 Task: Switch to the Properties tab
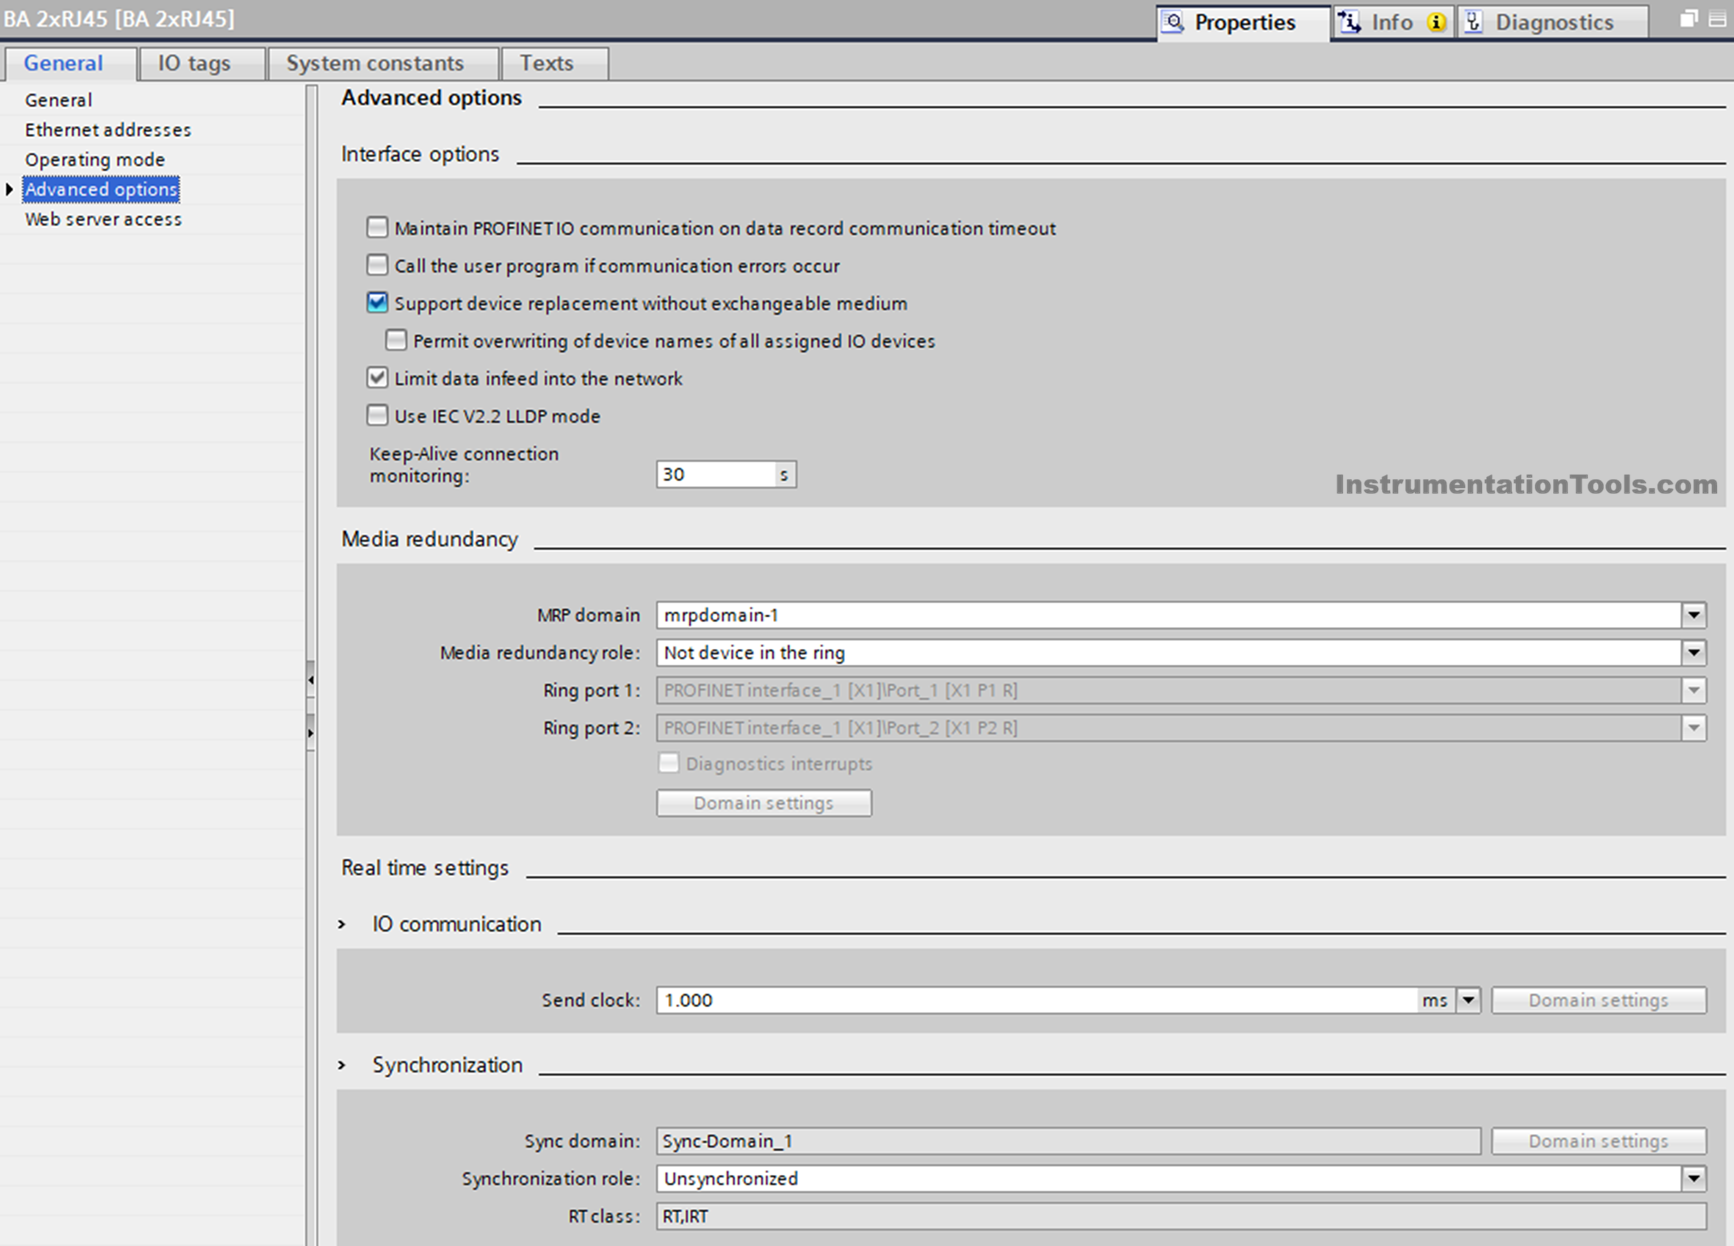1243,22
